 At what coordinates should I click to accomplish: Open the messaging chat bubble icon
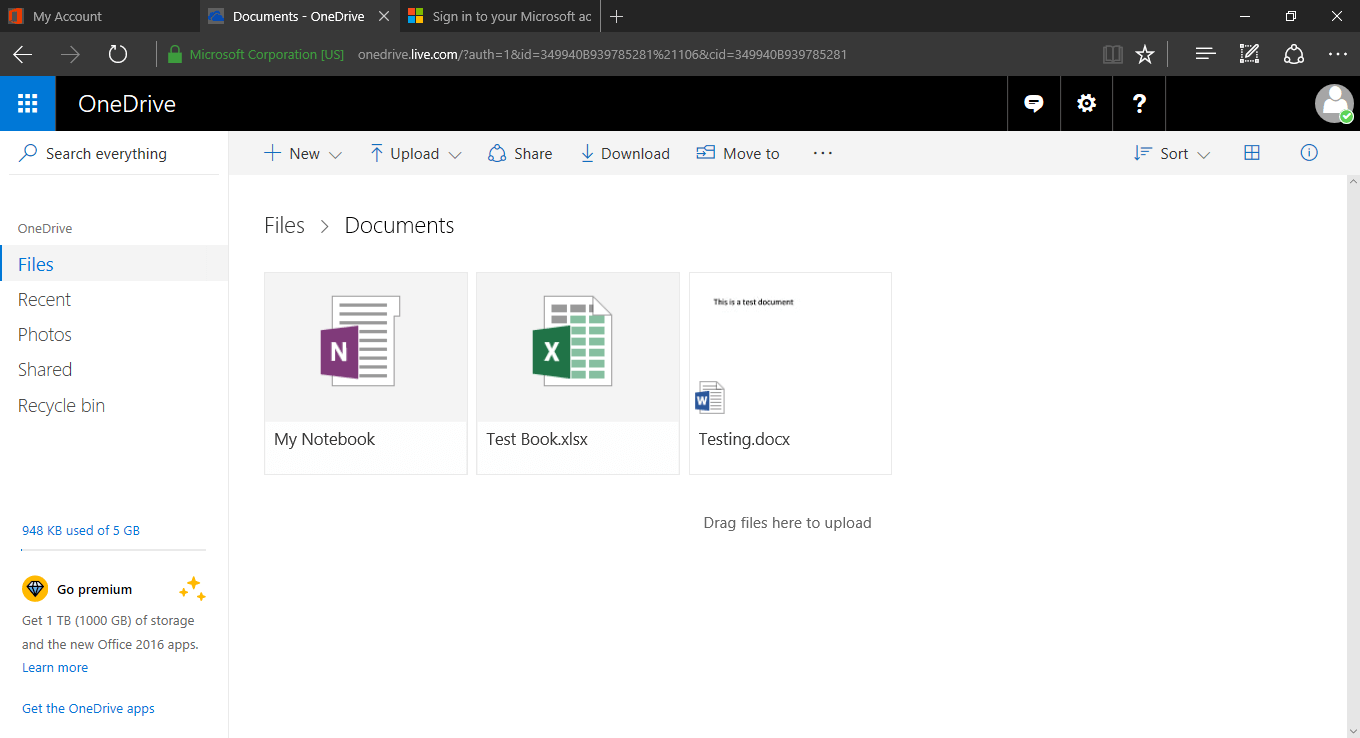(x=1034, y=103)
